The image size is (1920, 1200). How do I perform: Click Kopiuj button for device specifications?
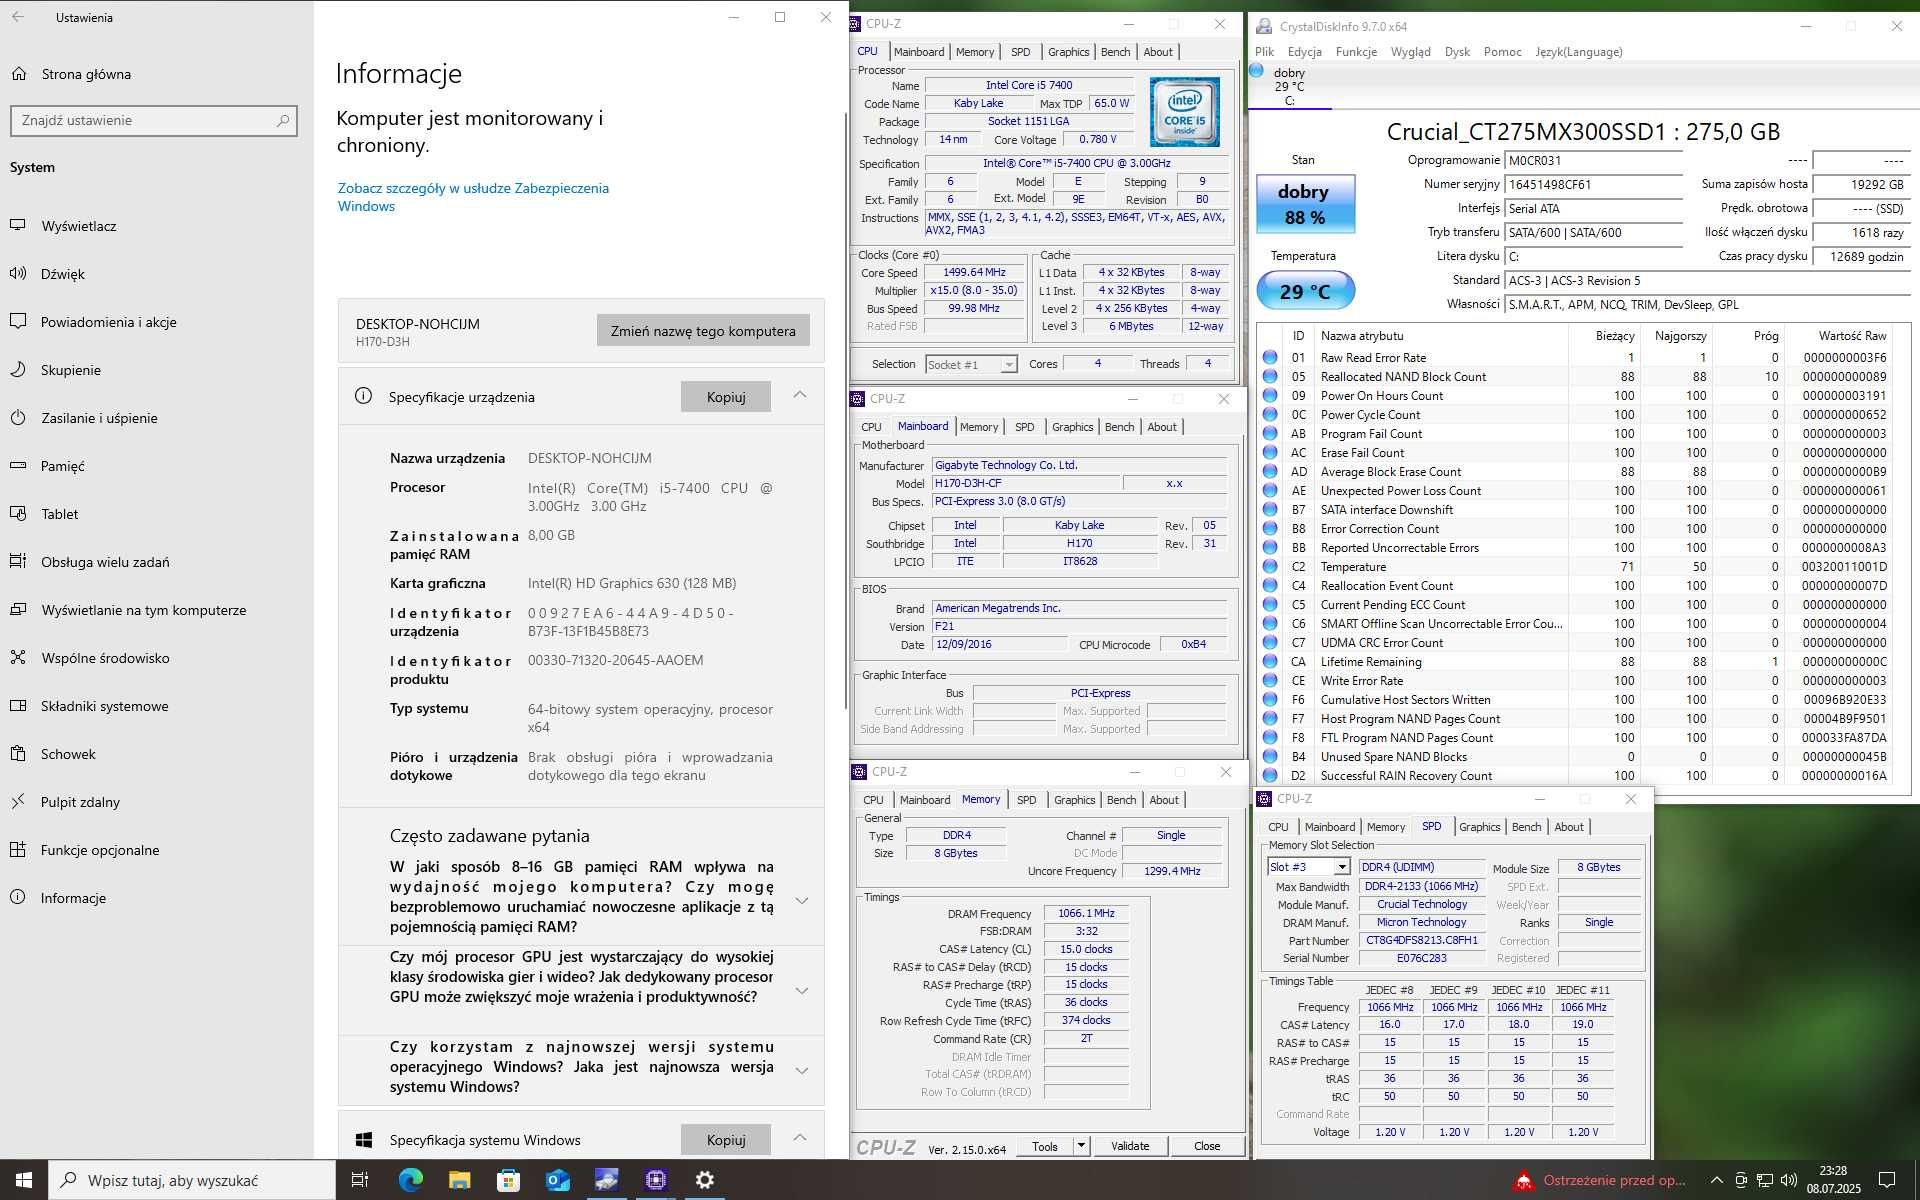[x=726, y=396]
